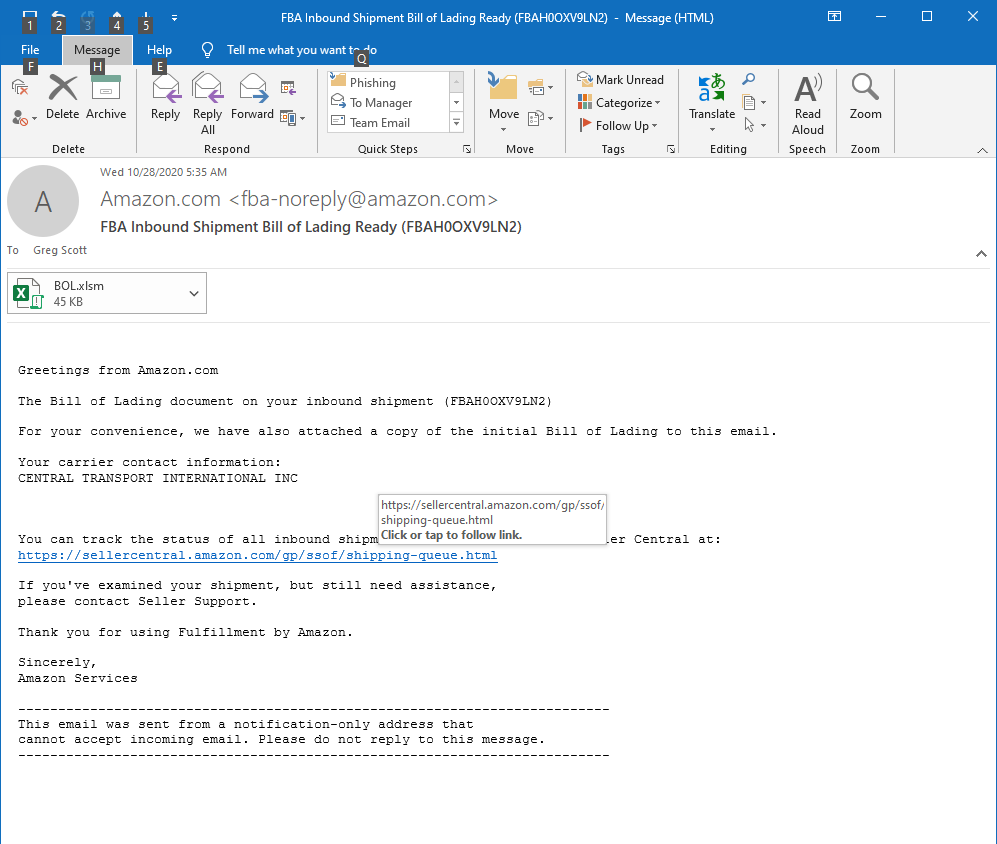Screen dimensions: 997x844
Task: Click the Translate button
Action: pyautogui.click(x=712, y=103)
